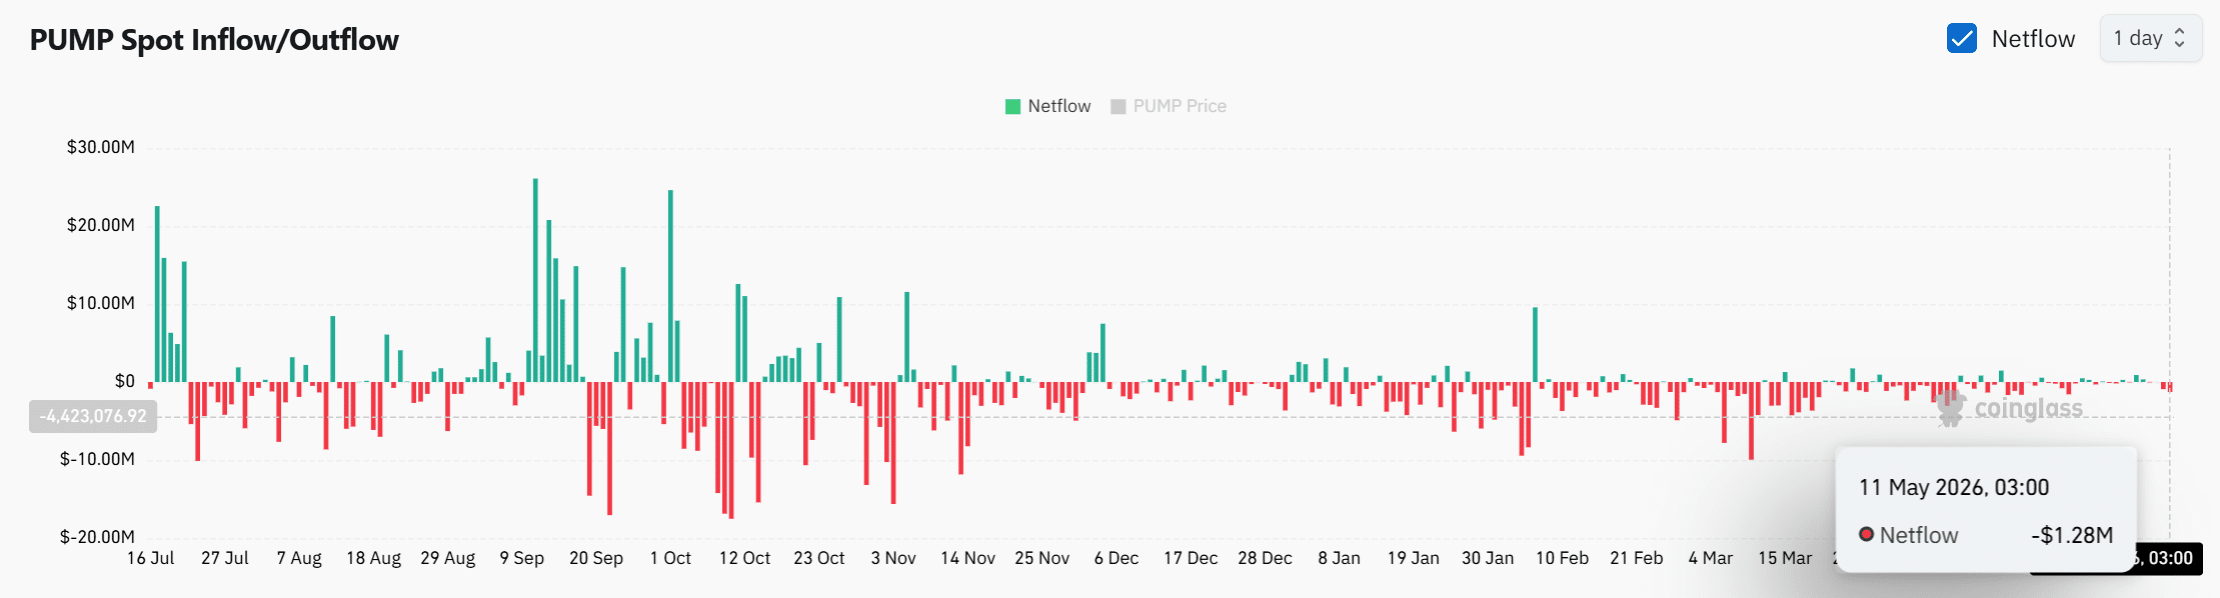Click the 9 Sep x-axis date
The height and width of the screenshot is (598, 2220).
522,558
